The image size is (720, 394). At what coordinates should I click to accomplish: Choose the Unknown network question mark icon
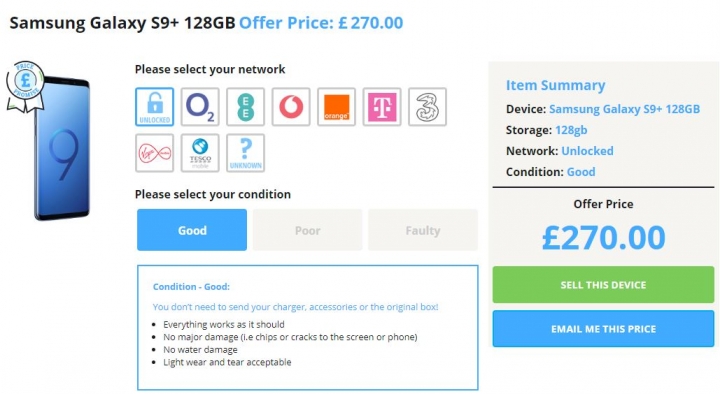coord(246,153)
